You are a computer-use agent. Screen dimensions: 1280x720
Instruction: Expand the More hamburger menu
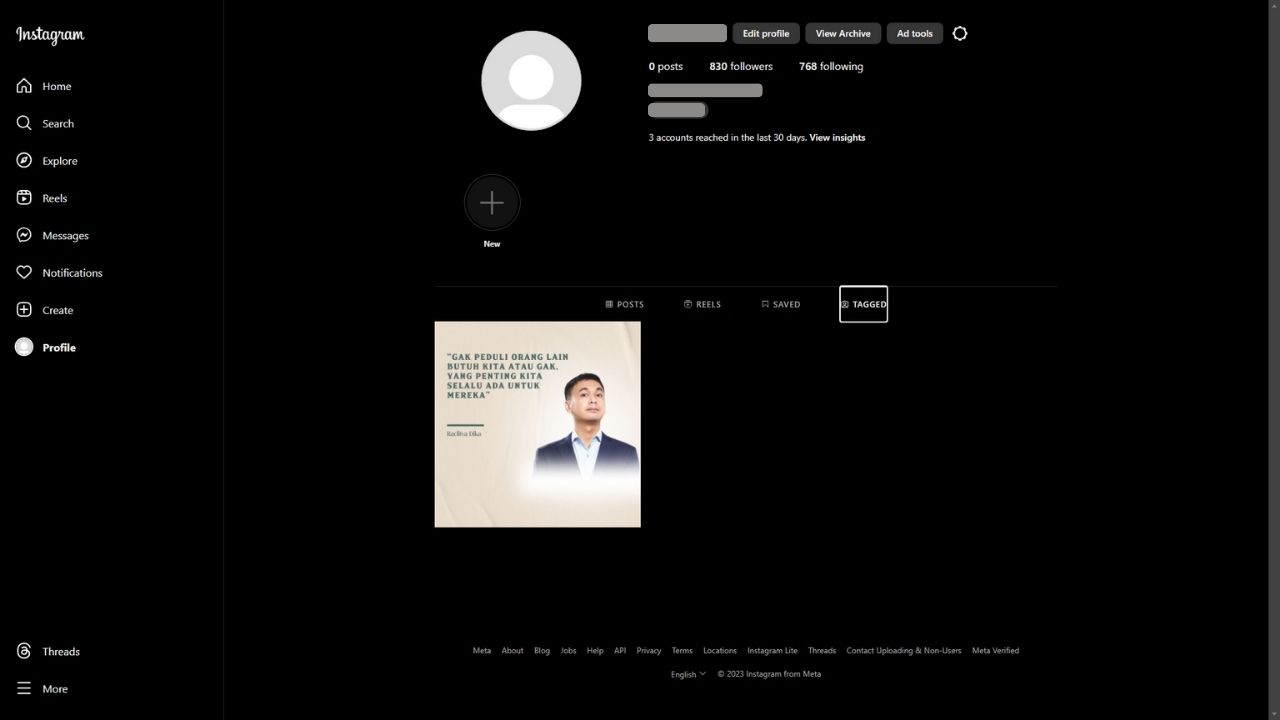tap(24, 689)
